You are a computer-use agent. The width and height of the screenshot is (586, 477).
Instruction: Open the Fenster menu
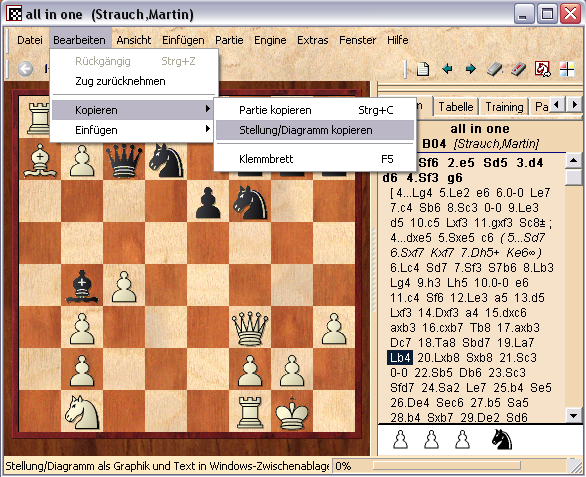click(357, 40)
